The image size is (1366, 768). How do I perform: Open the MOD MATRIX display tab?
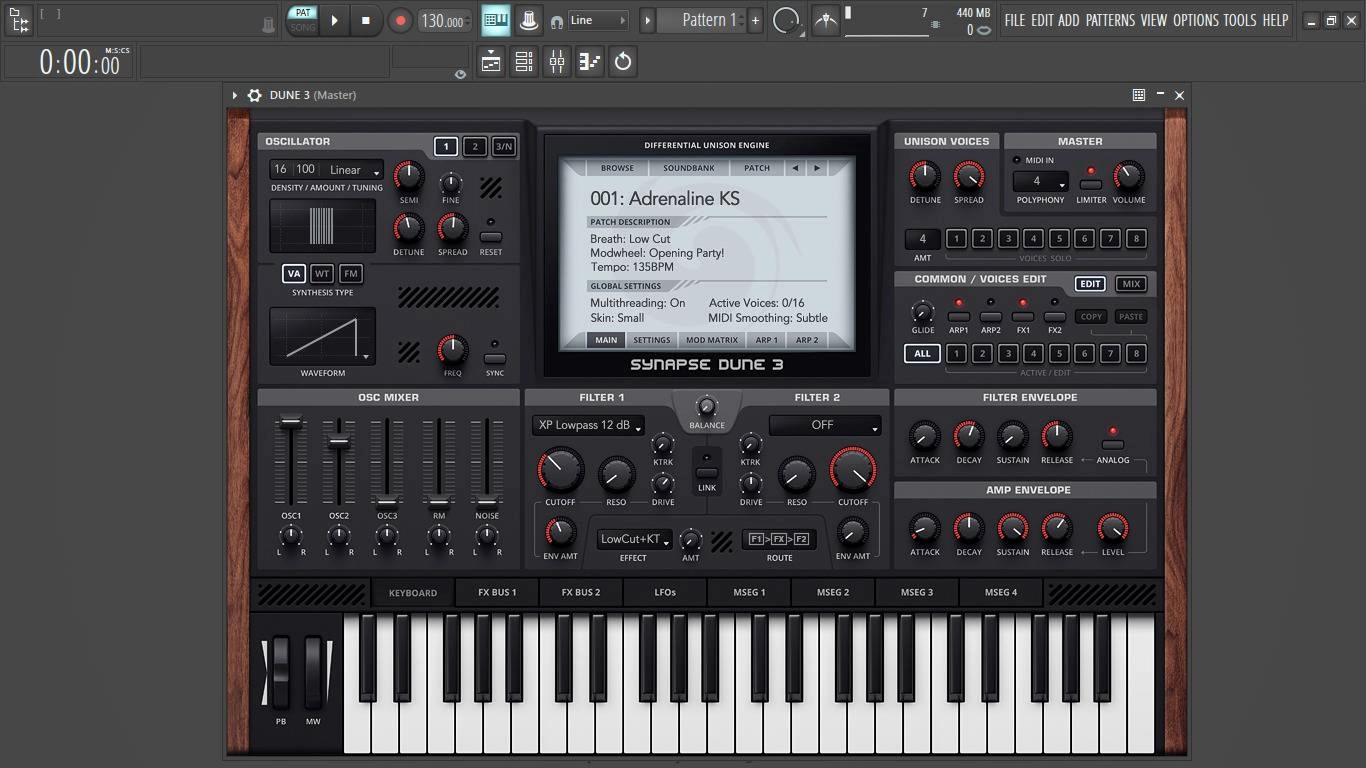(x=712, y=340)
